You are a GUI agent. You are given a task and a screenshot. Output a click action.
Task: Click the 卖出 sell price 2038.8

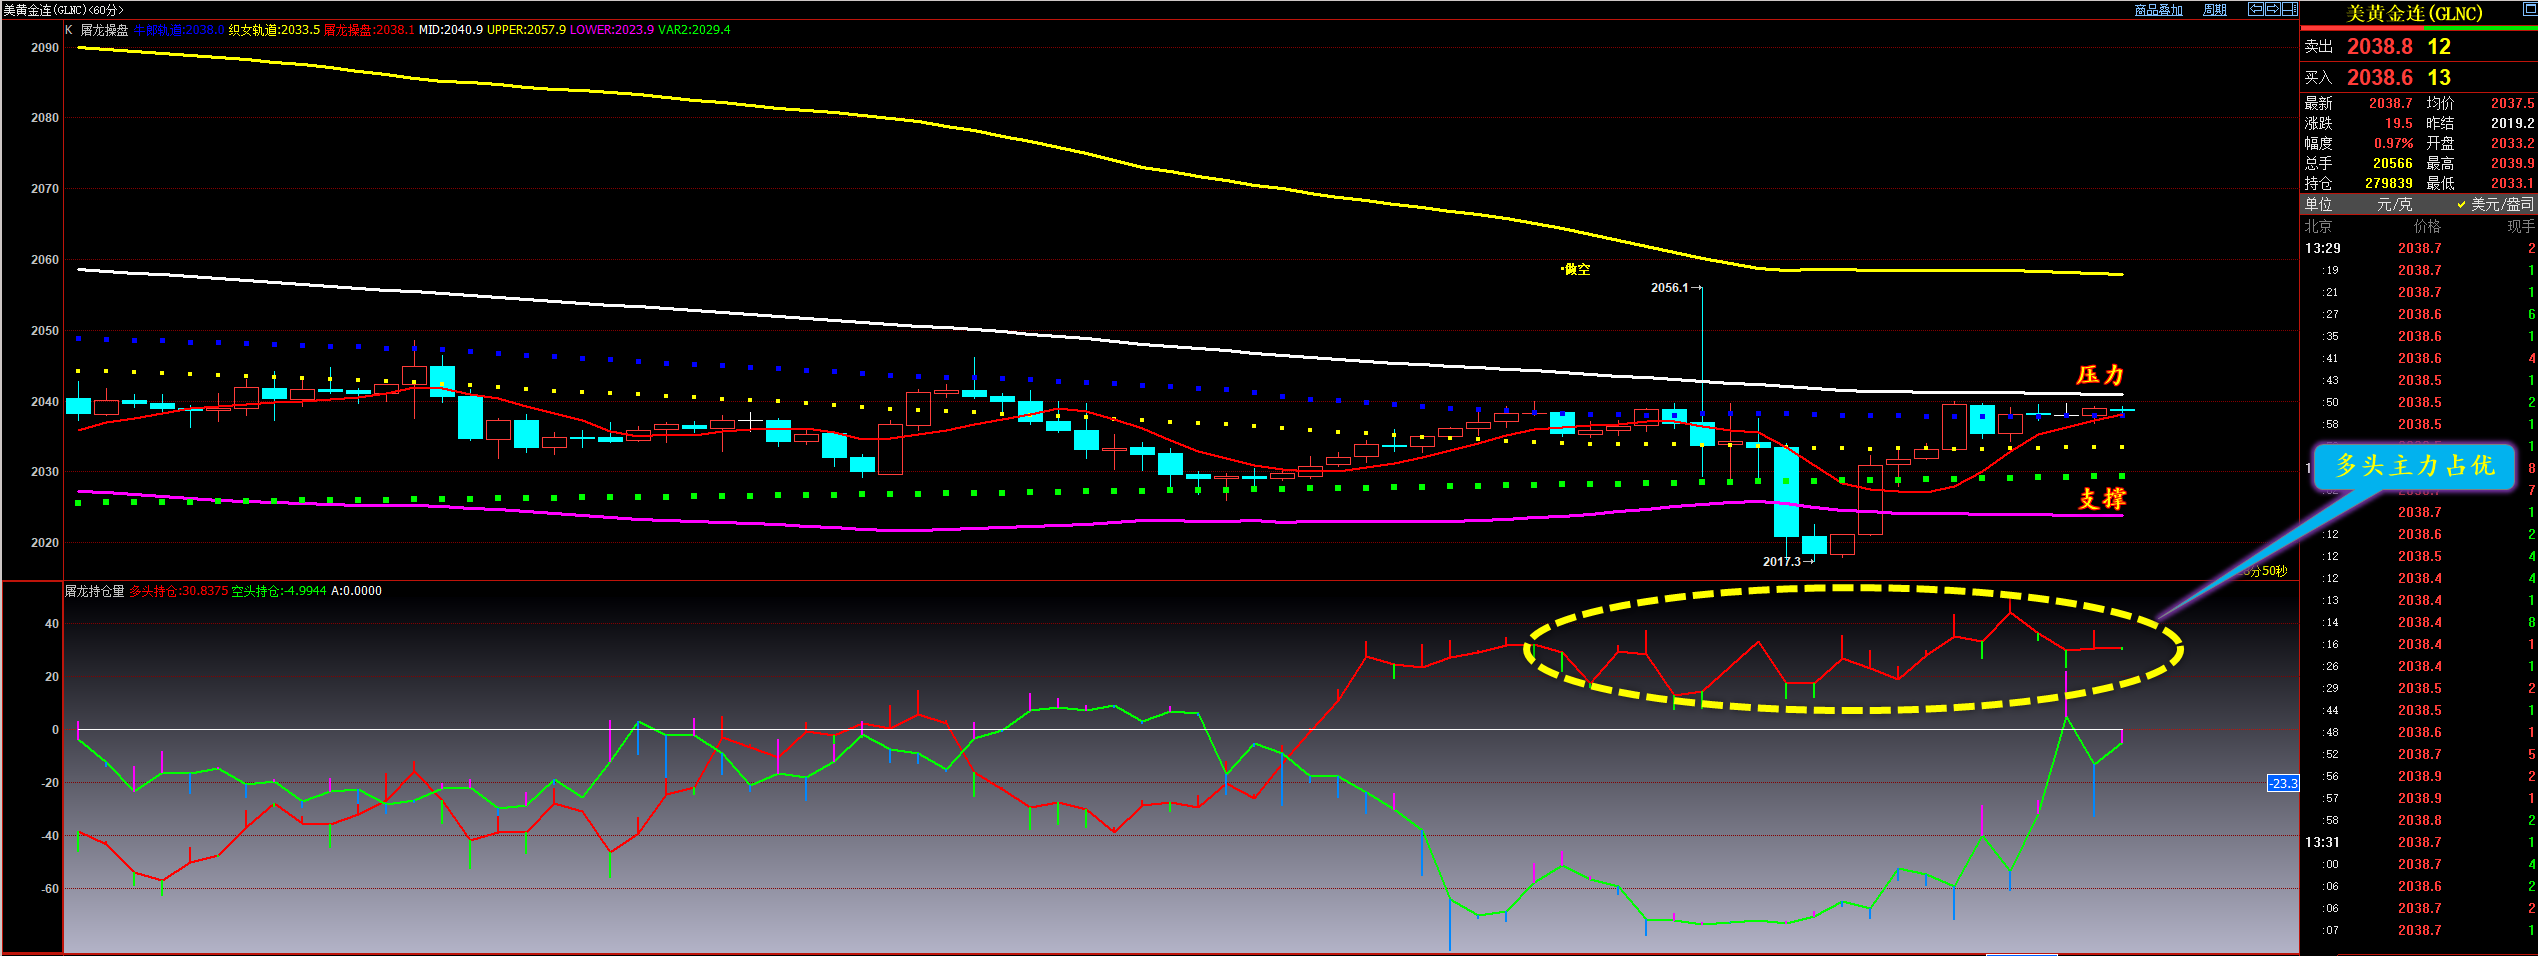[2379, 47]
